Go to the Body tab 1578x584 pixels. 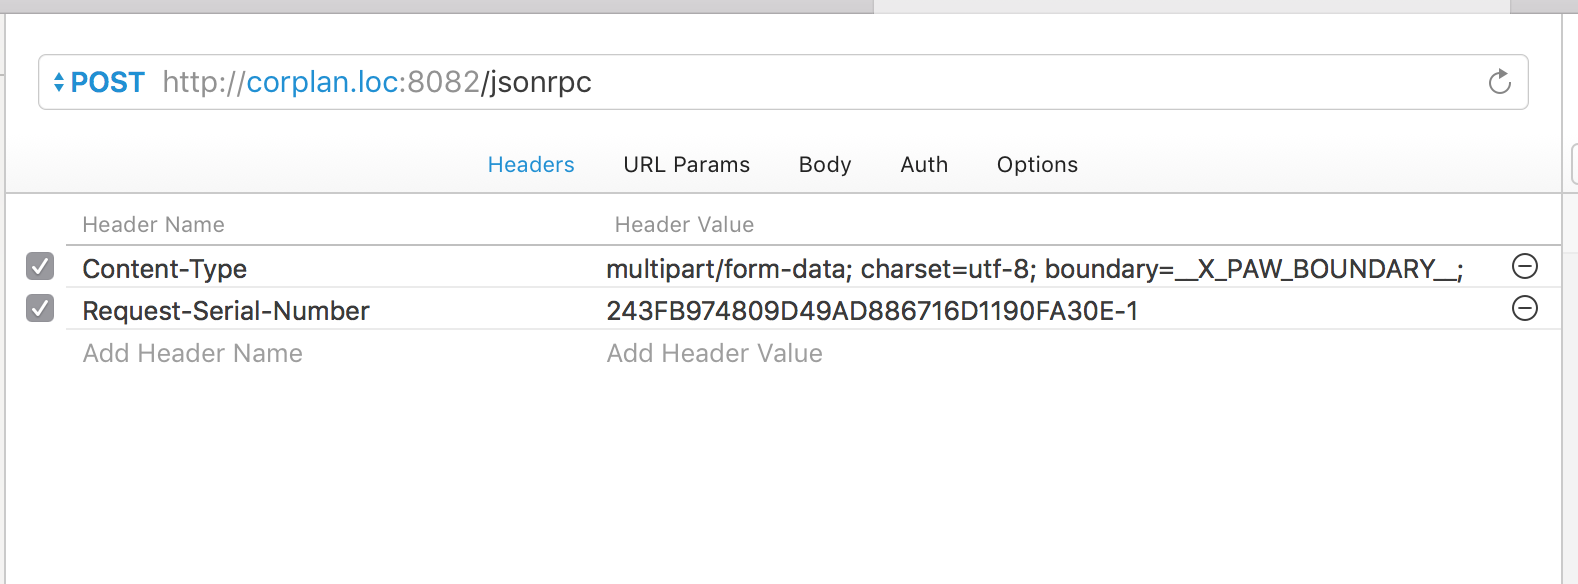(824, 165)
